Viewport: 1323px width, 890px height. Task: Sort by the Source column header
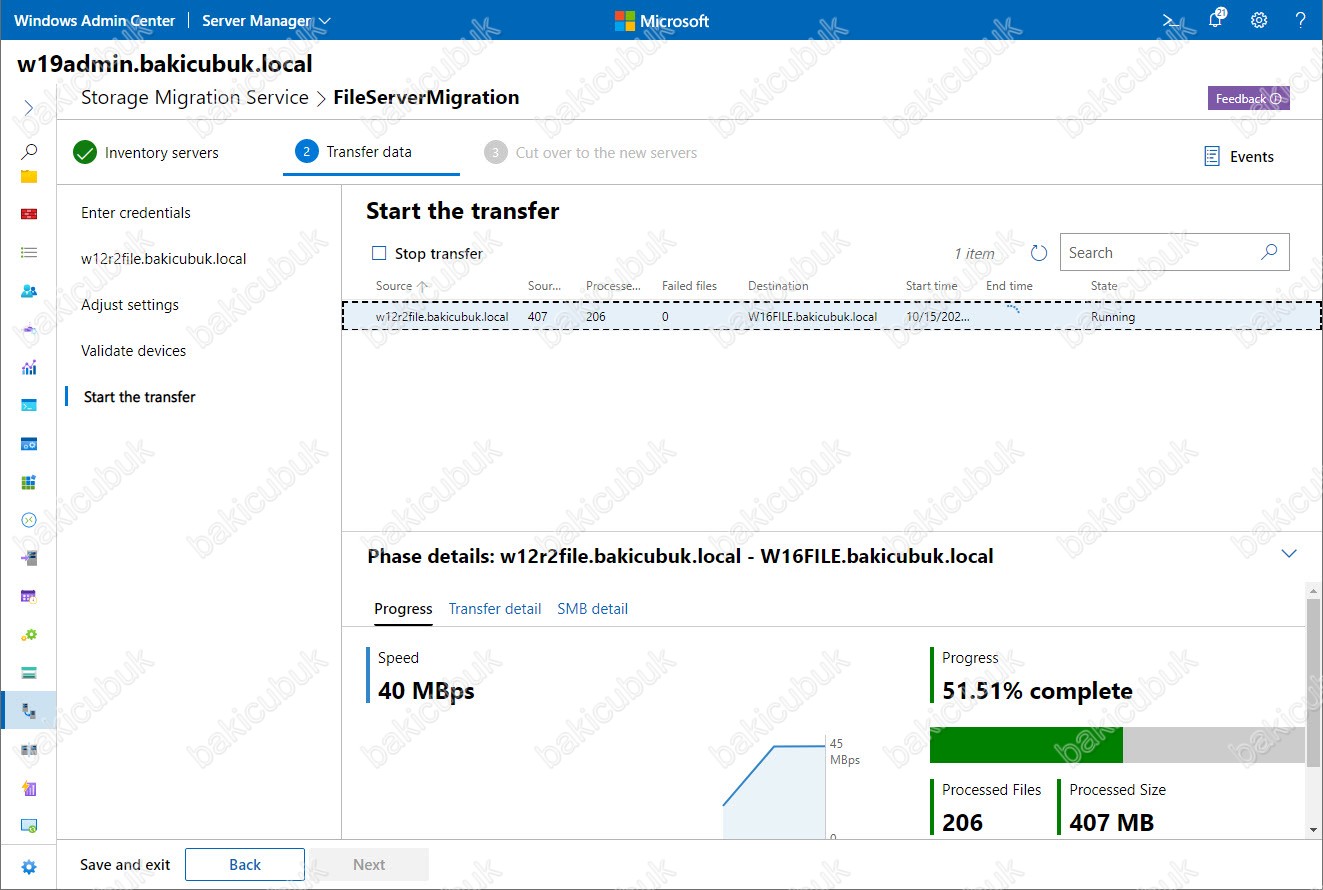pos(402,286)
